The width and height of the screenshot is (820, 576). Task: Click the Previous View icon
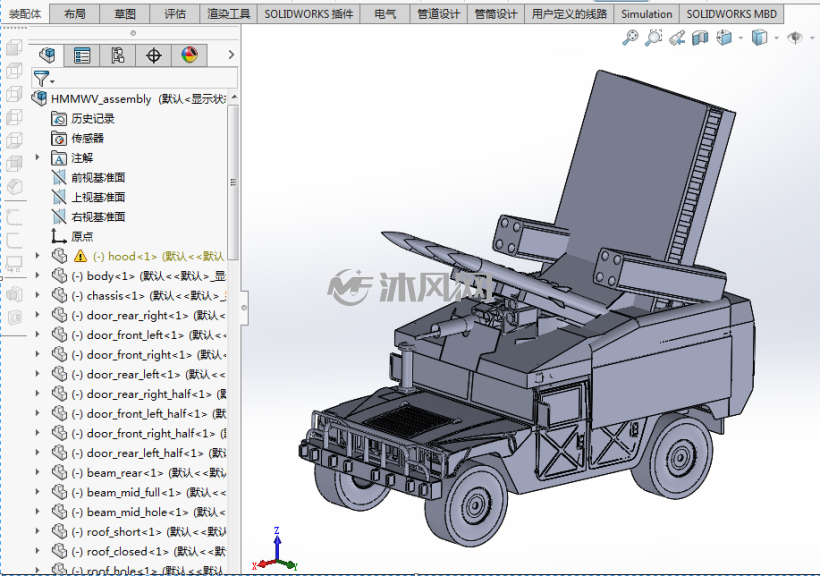(x=677, y=38)
